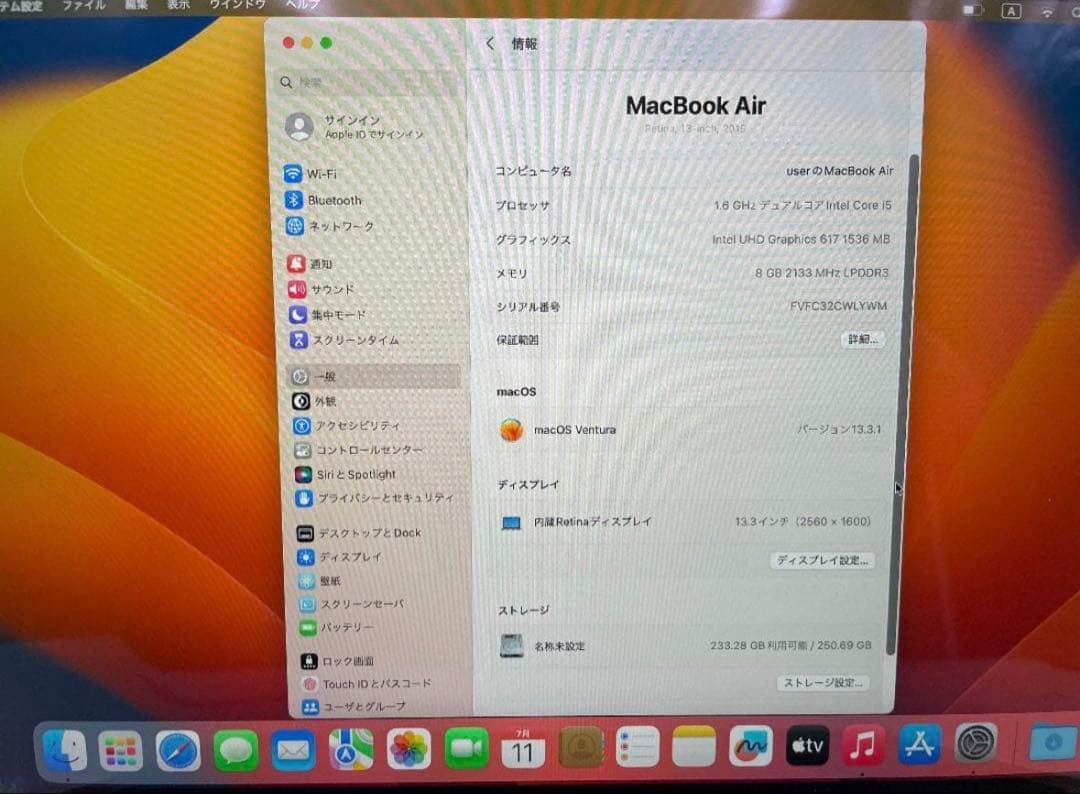The height and width of the screenshot is (794, 1080).
Task: Open ディスプレイ設定 from the Display section
Action: (x=821, y=561)
